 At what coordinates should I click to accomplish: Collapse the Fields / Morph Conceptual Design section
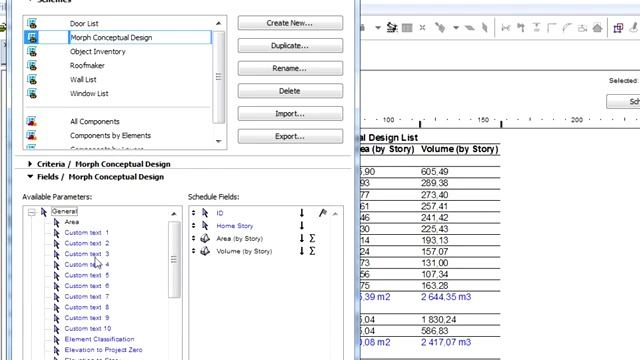point(30,177)
